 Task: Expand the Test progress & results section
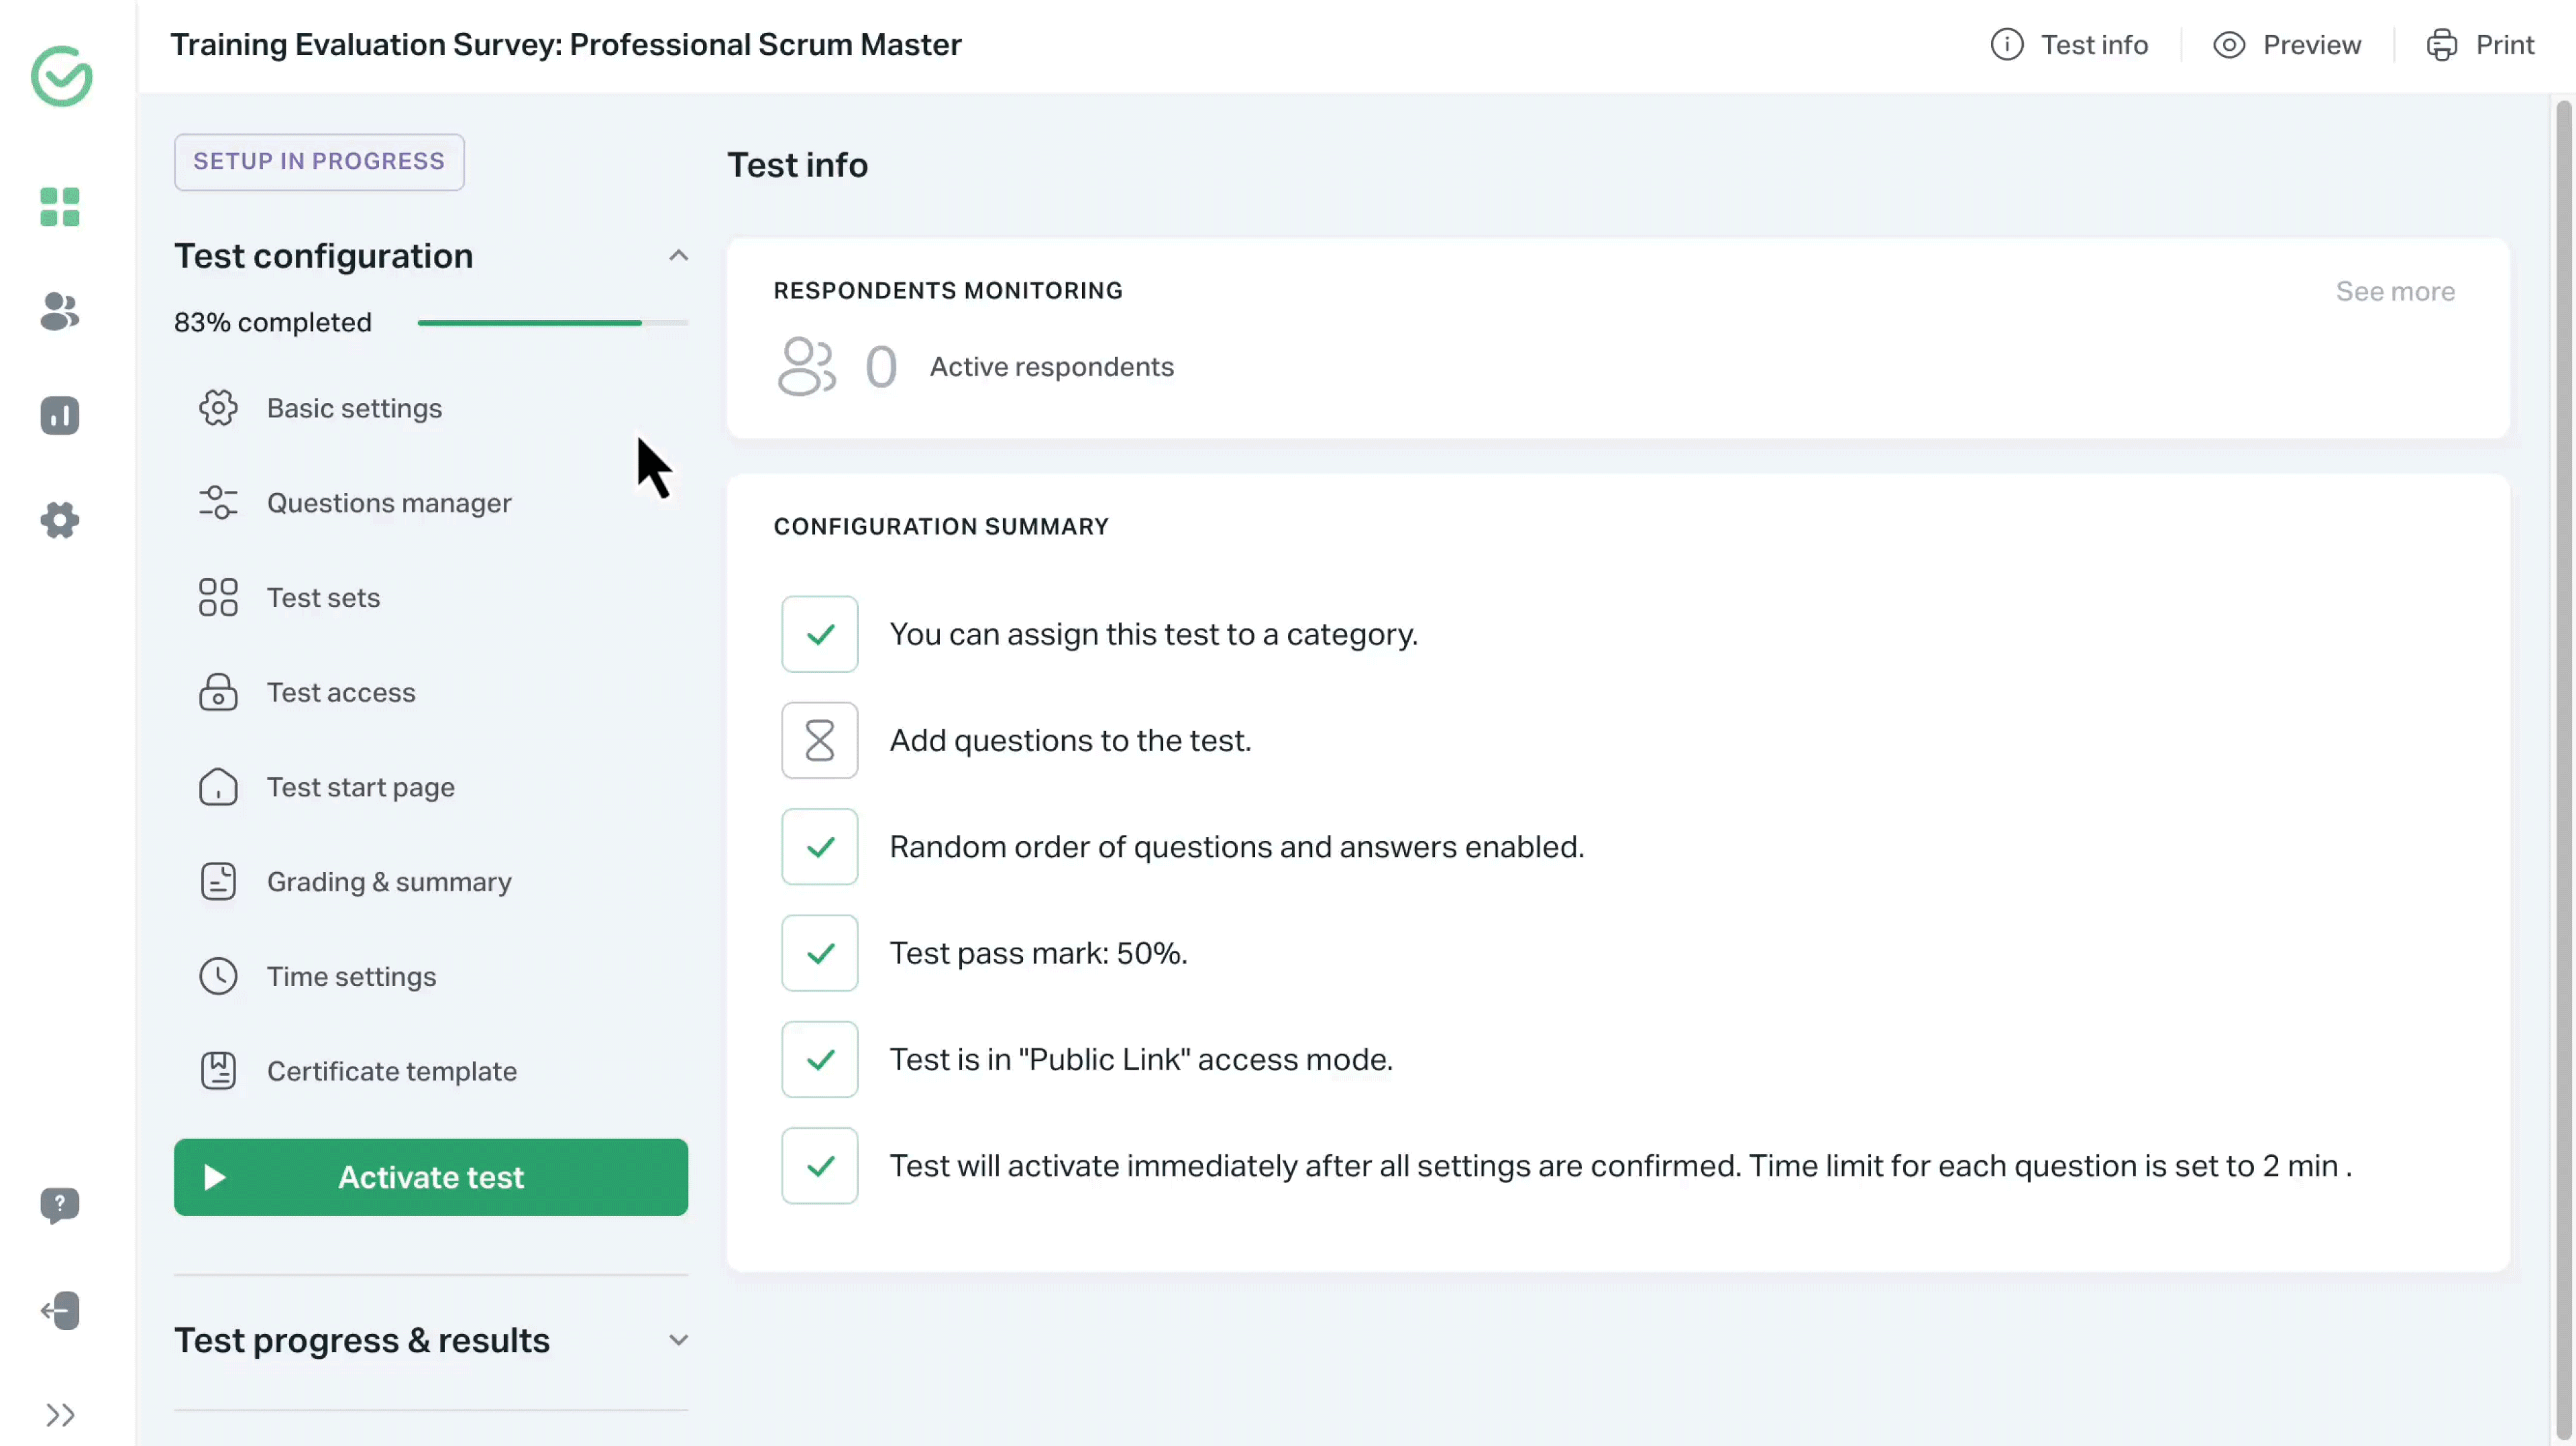coord(678,1340)
